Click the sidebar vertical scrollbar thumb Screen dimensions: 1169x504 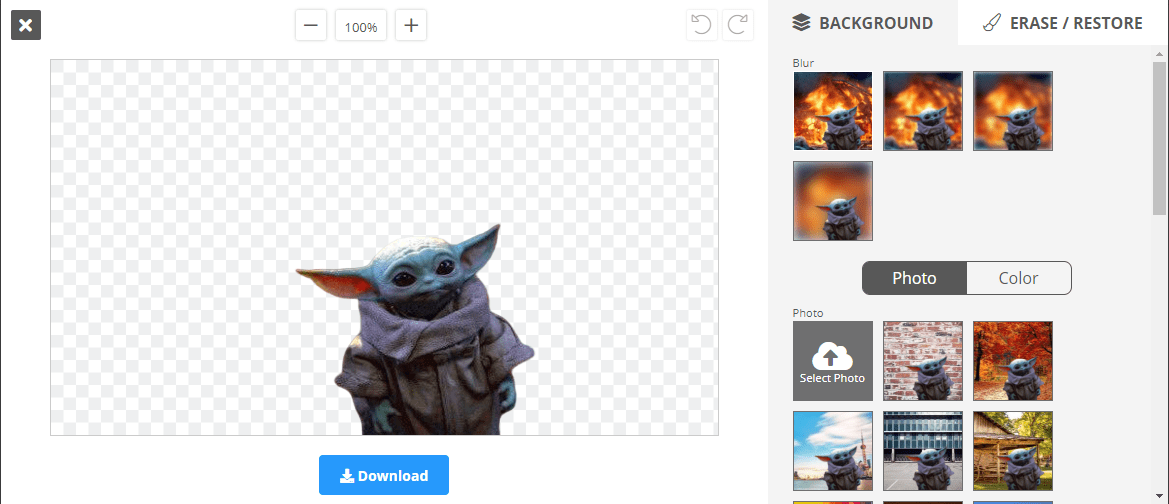coord(1160,138)
